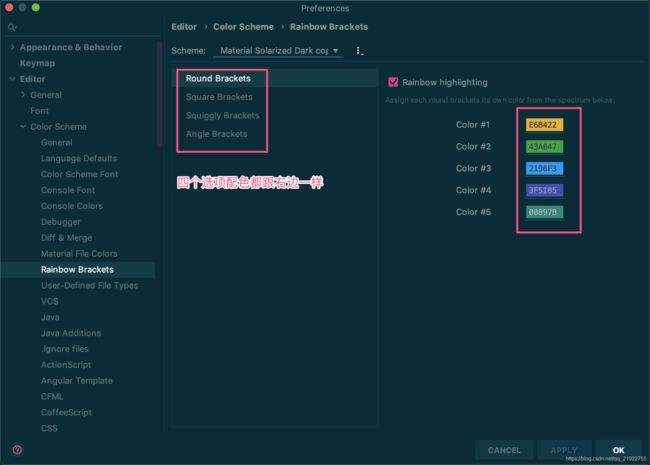Select Java Additions item
This screenshot has height=465, width=650.
pyautogui.click(x=71, y=333)
